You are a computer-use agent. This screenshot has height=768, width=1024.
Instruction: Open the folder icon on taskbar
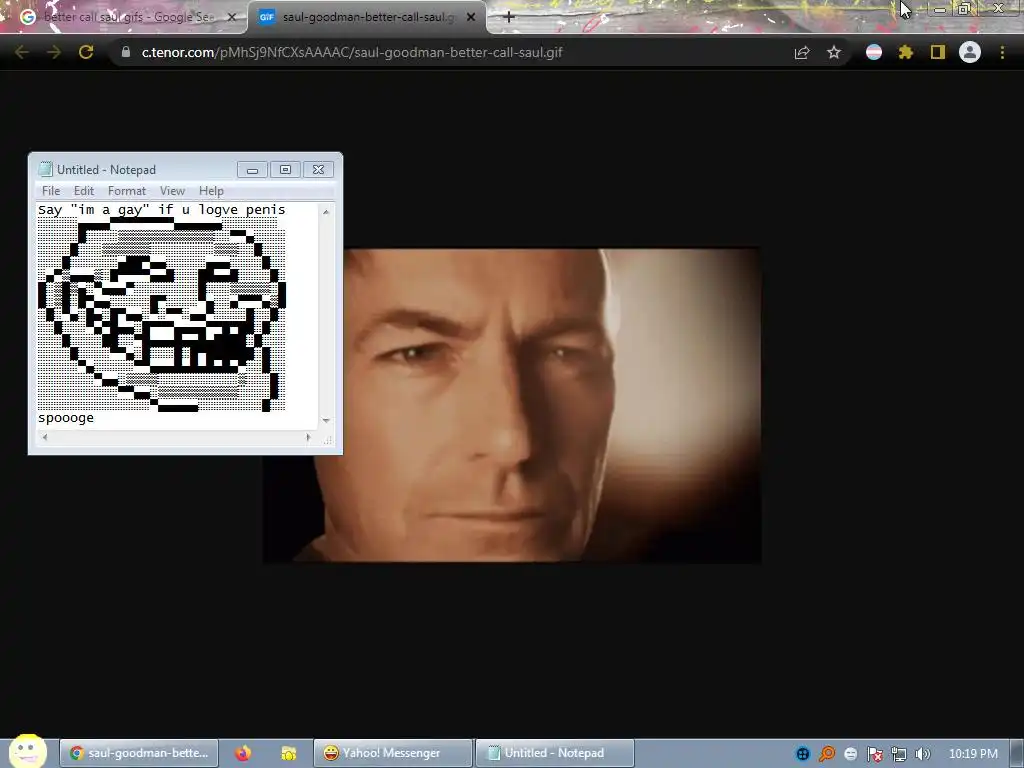[x=289, y=753]
